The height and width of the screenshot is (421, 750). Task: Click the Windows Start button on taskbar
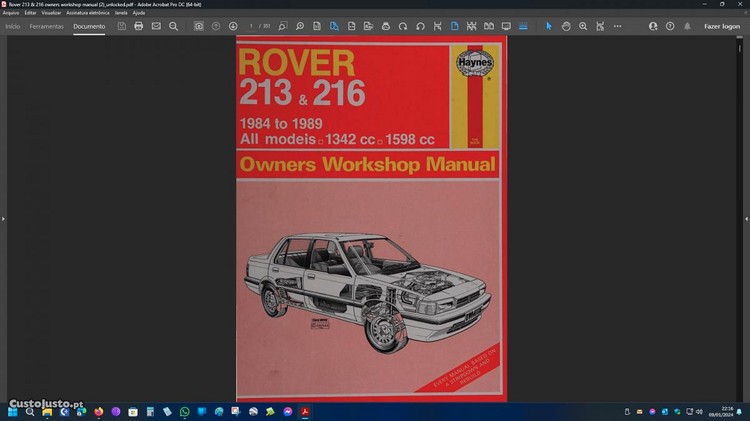coord(12,411)
